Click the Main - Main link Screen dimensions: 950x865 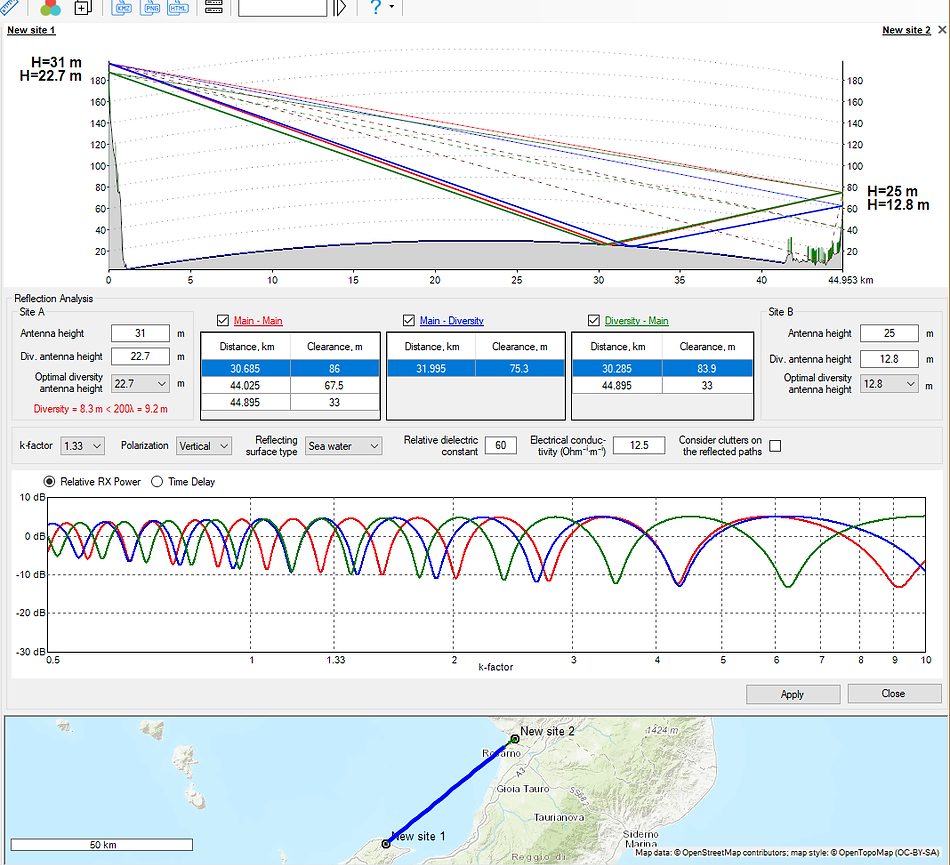258,320
